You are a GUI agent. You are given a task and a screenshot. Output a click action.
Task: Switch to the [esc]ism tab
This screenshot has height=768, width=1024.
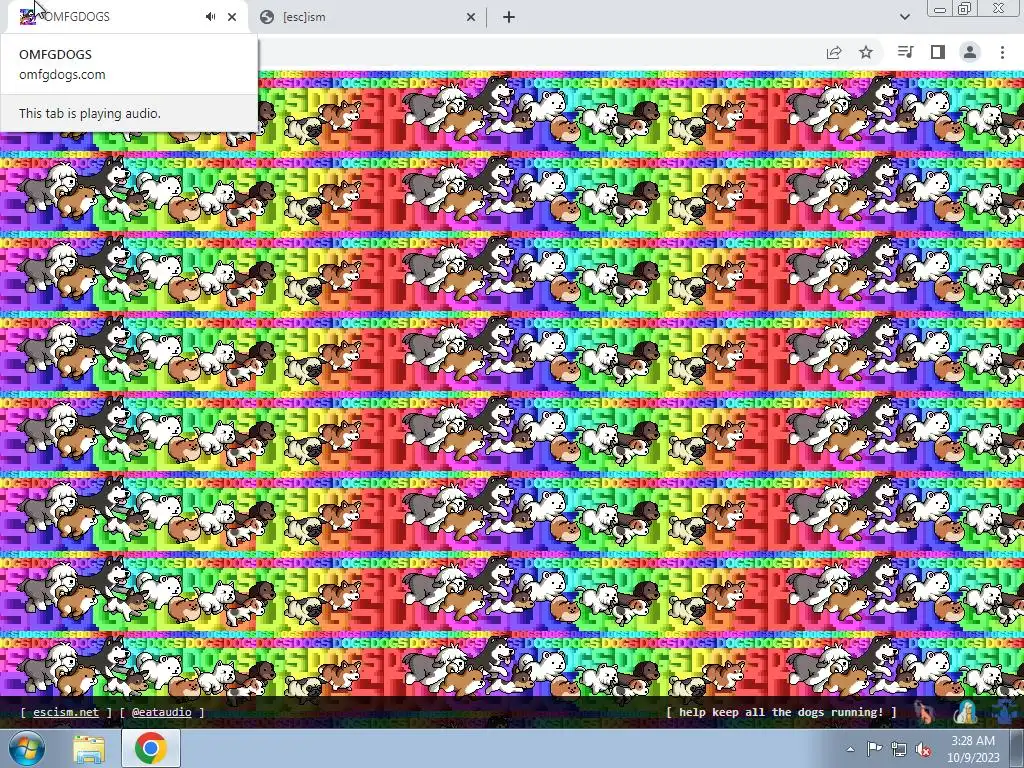368,17
